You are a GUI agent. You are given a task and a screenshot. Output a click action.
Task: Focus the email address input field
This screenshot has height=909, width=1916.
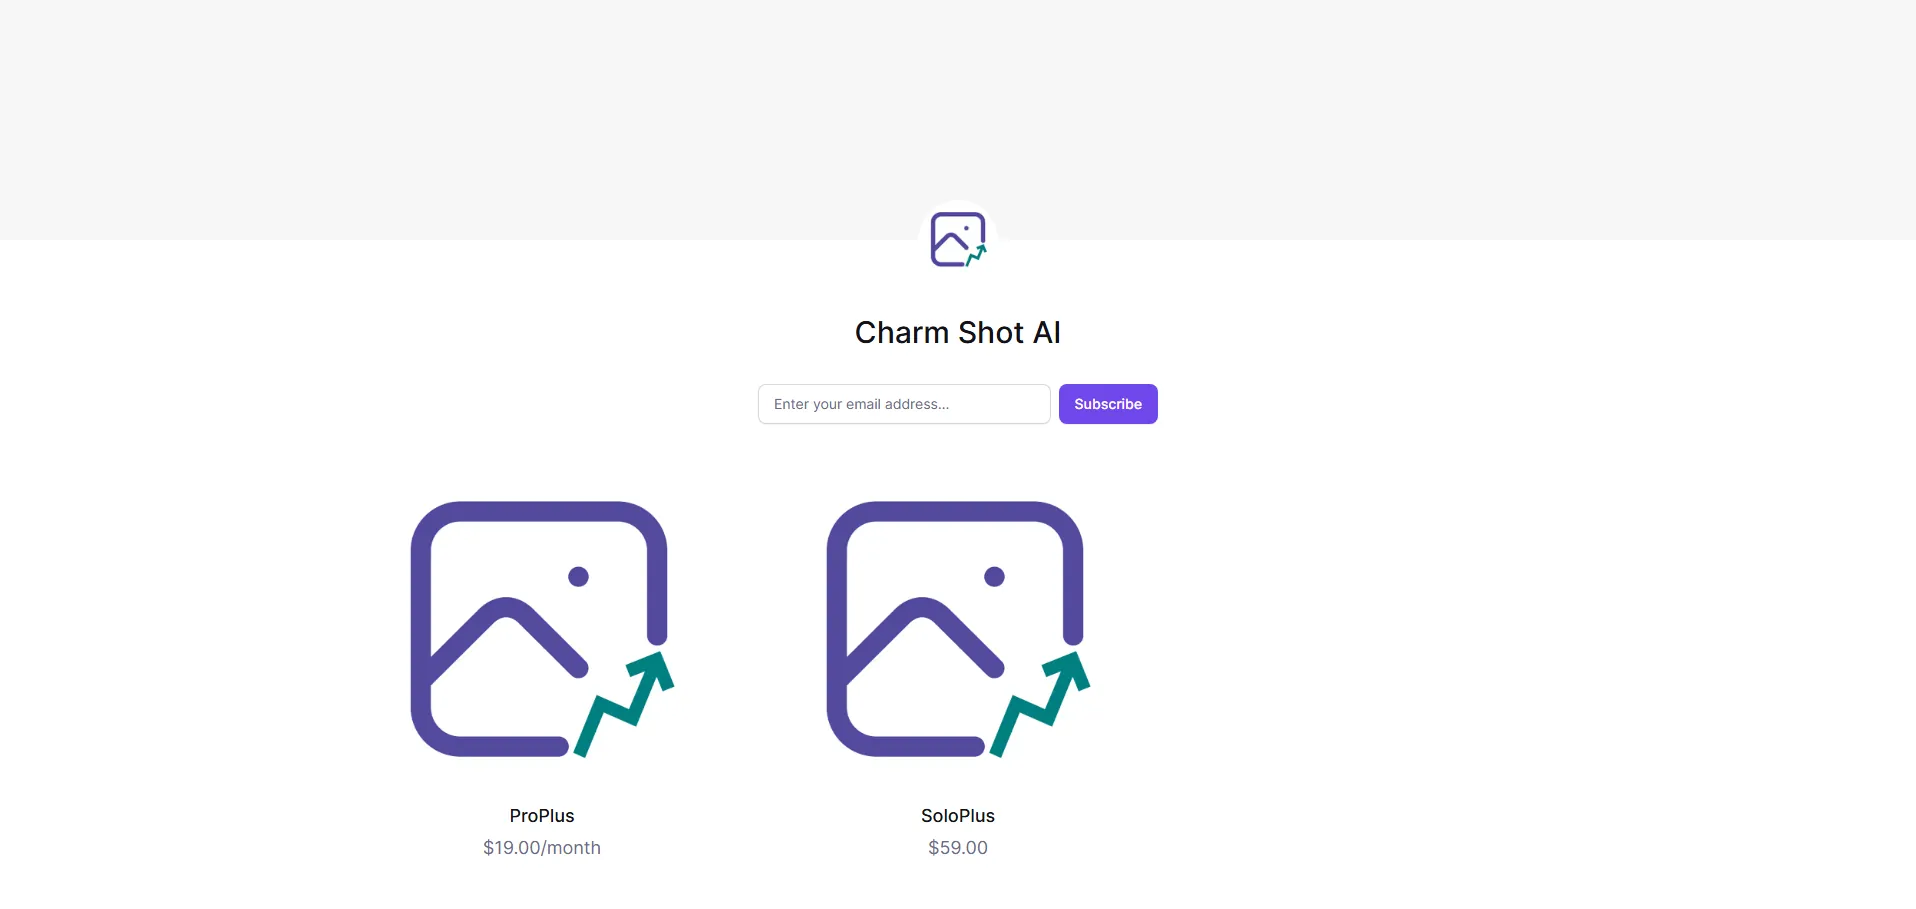903,404
